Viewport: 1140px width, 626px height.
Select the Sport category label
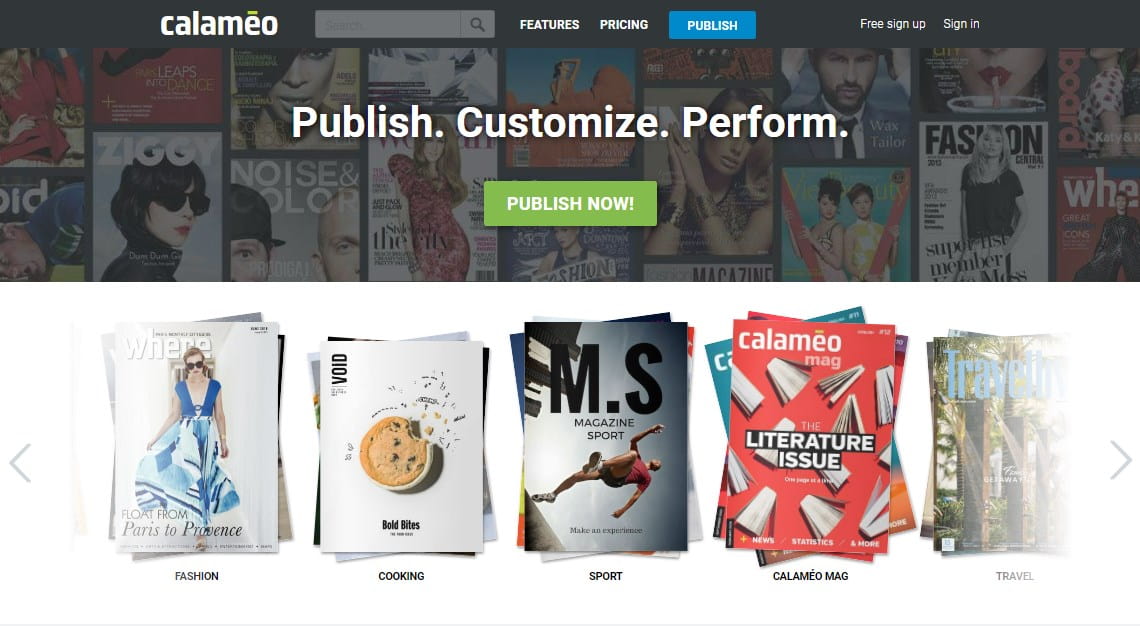click(606, 576)
